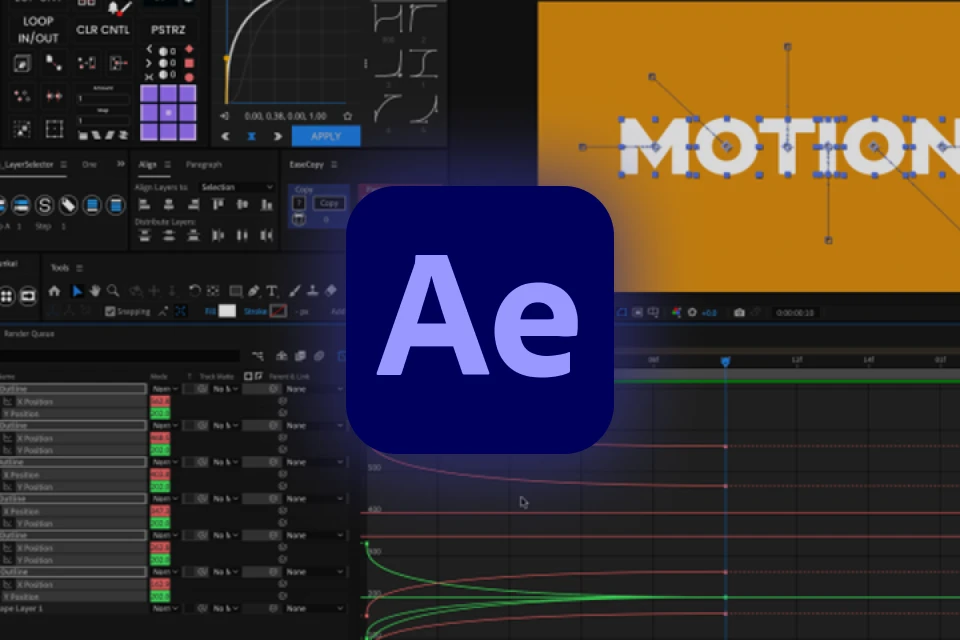
Task: Select the Pen tool
Action: click(x=253, y=291)
